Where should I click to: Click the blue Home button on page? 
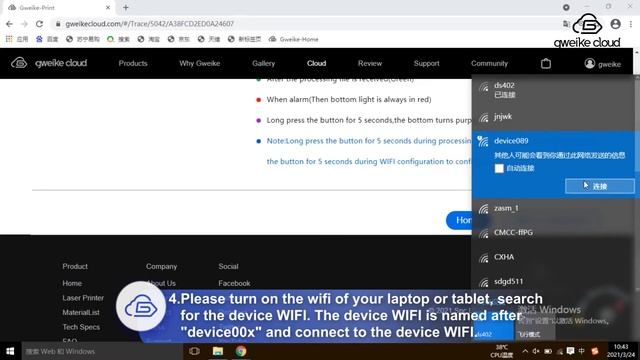(459, 220)
